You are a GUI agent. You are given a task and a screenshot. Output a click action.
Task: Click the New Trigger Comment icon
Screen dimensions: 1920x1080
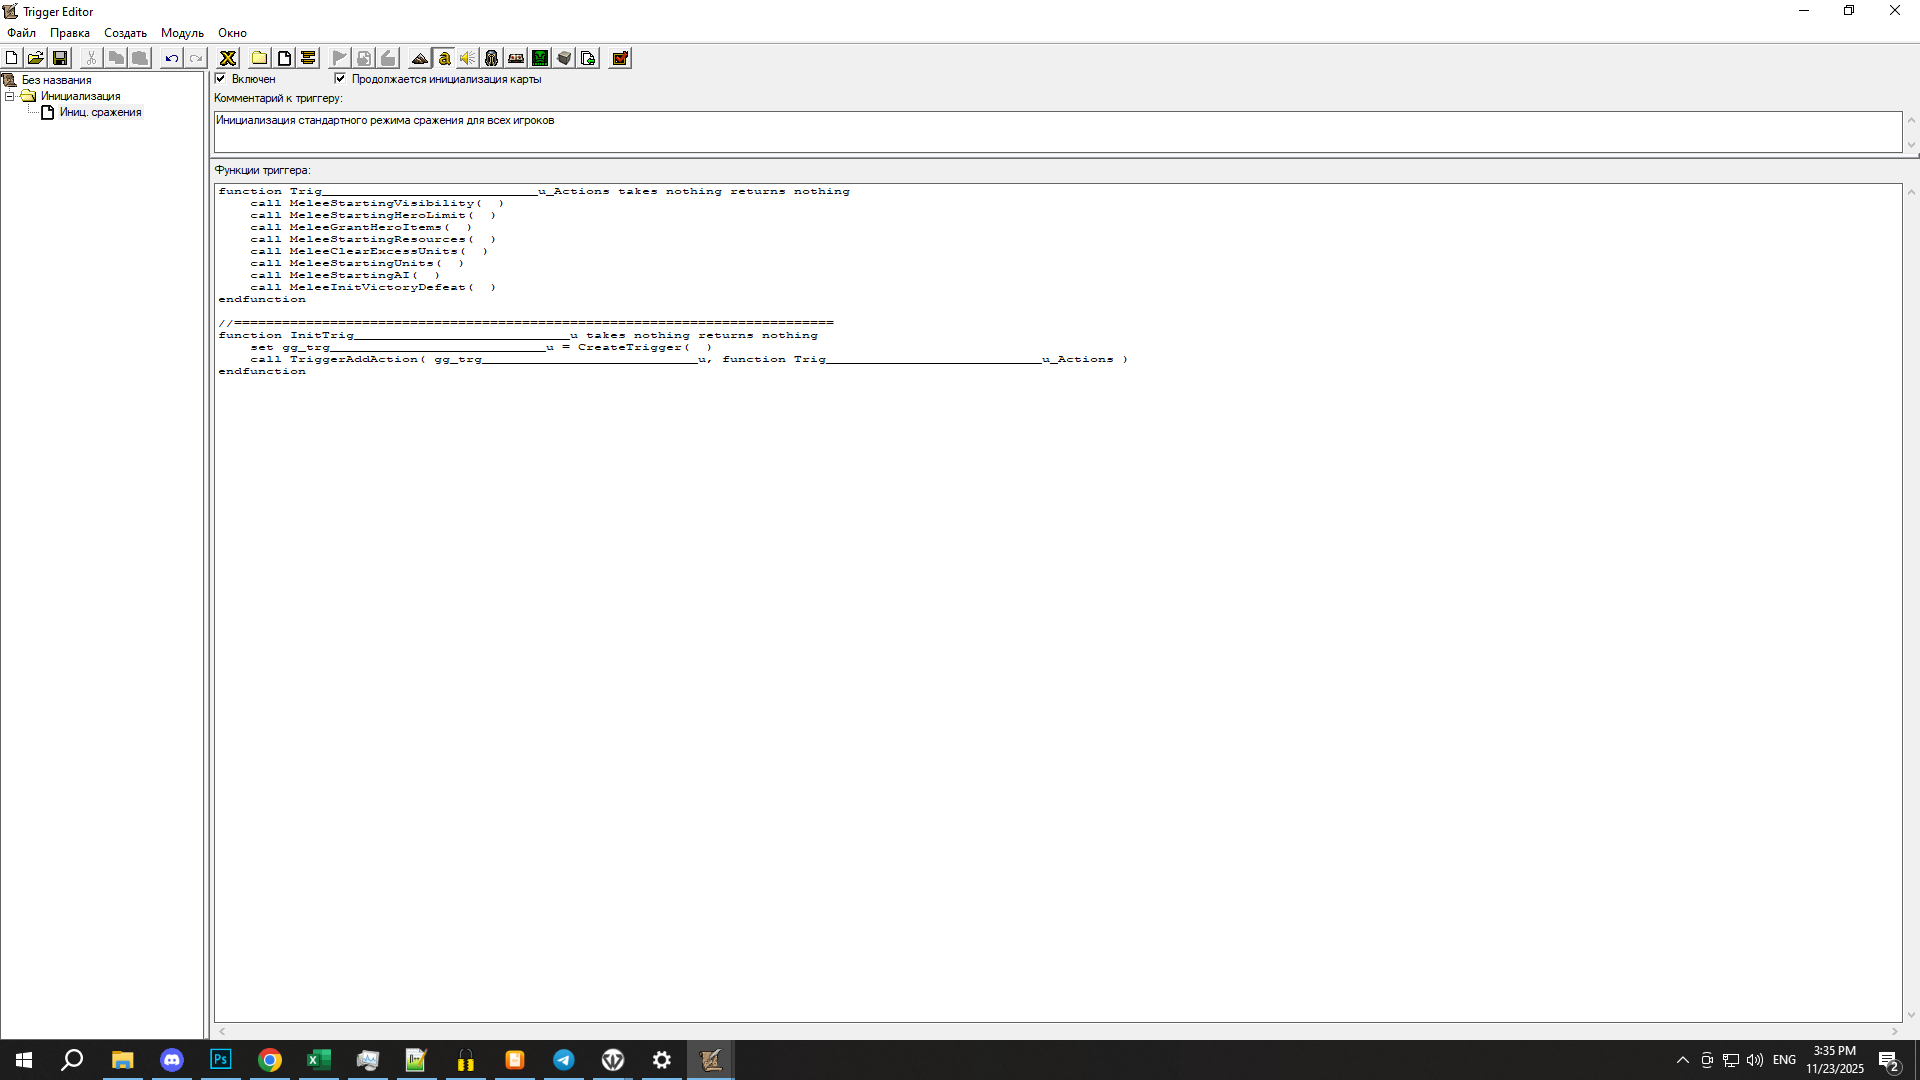(x=308, y=58)
